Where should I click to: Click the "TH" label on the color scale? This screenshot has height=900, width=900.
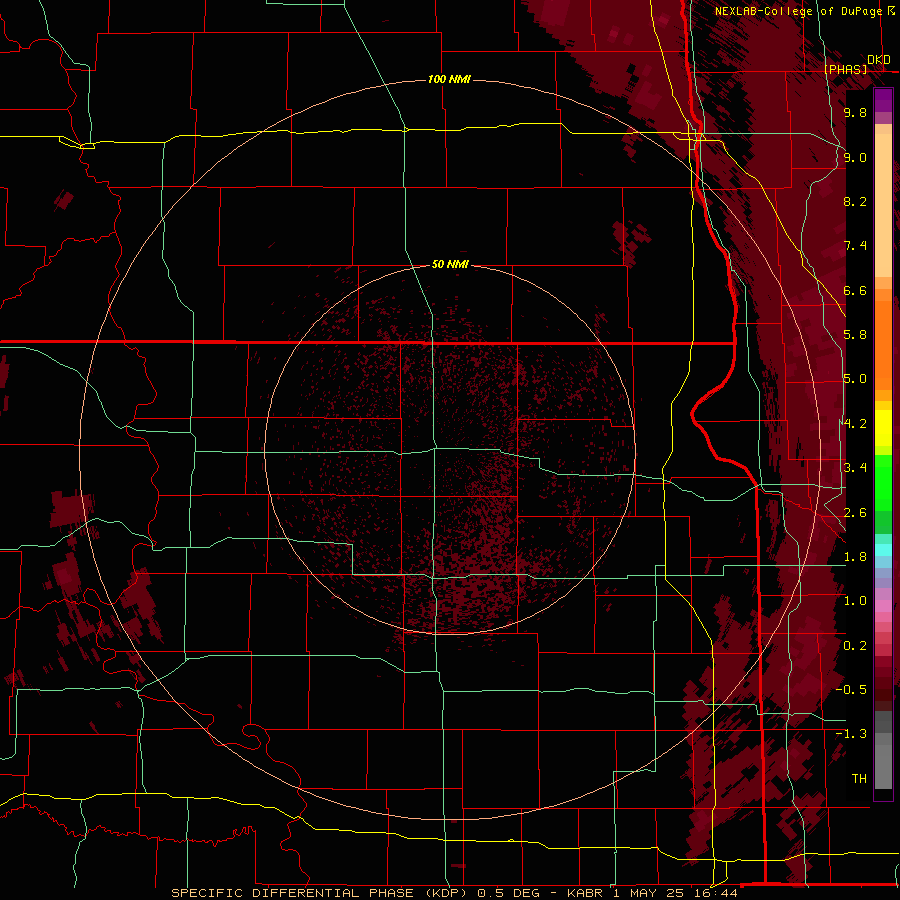[x=859, y=779]
